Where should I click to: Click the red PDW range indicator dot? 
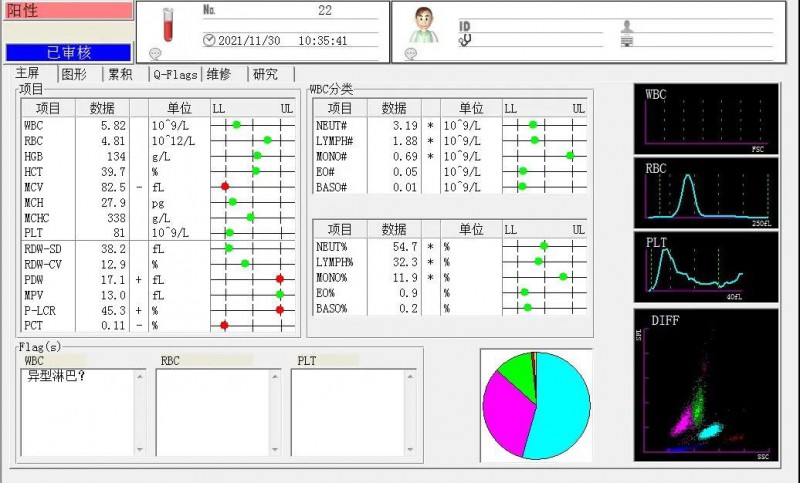[280, 279]
